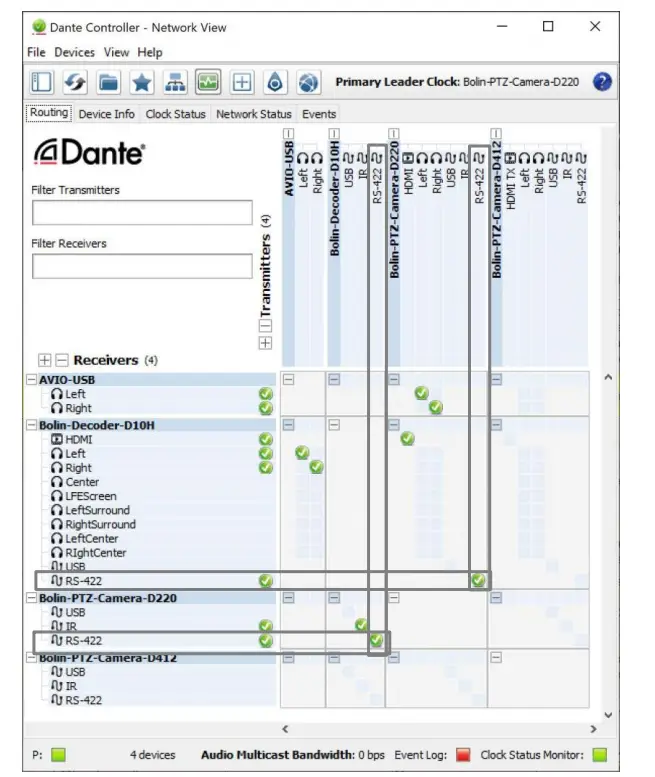The width and height of the screenshot is (655, 777).
Task: Click the vertical scrollbar down arrow
Action: click(x=608, y=715)
